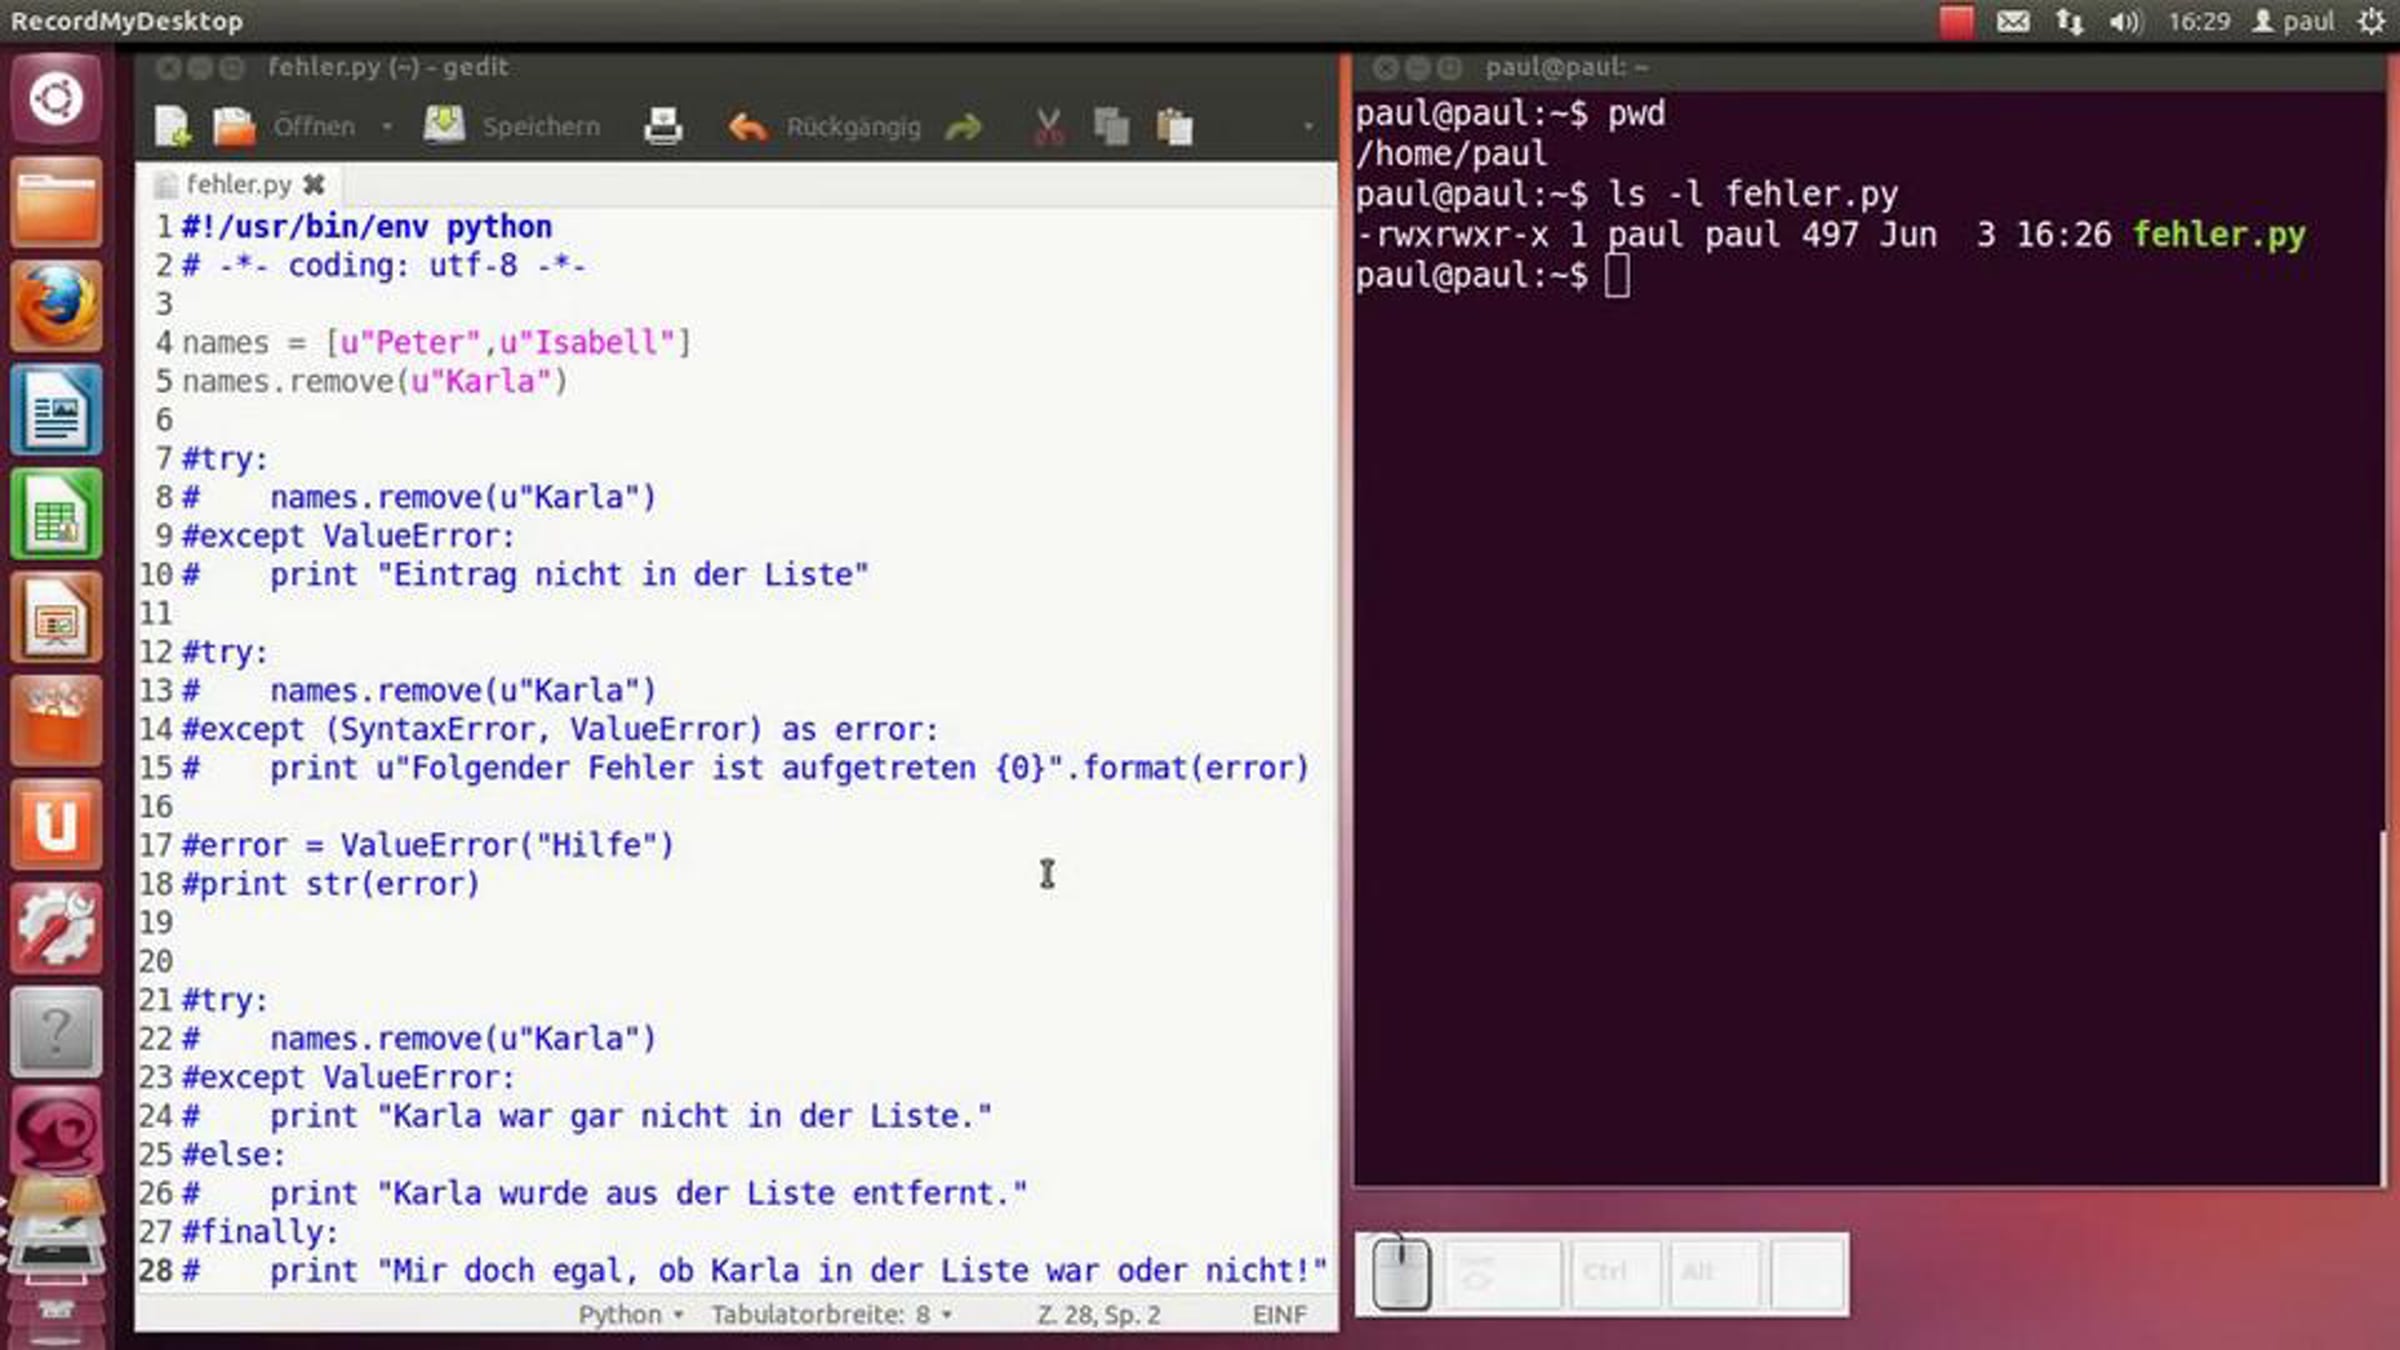Open the paul user menu in top panel
This screenshot has height=1350, width=2400.
pyautogui.click(x=2294, y=21)
